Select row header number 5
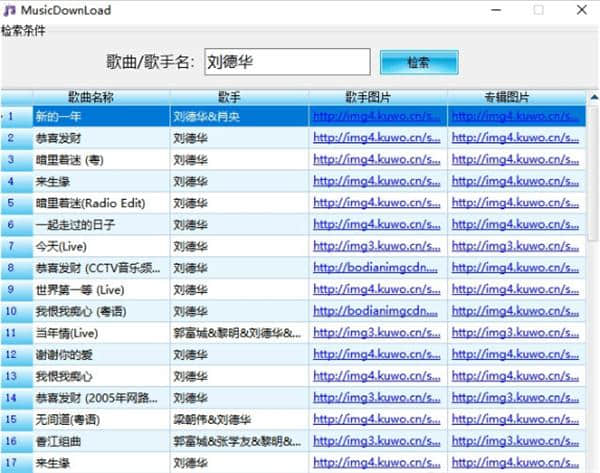600x473 pixels. coord(11,203)
